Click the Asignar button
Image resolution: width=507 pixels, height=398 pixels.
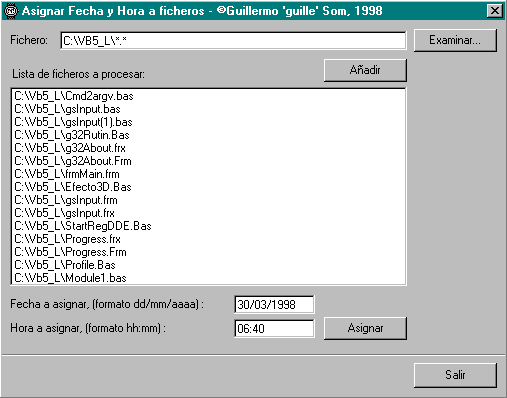click(365, 328)
